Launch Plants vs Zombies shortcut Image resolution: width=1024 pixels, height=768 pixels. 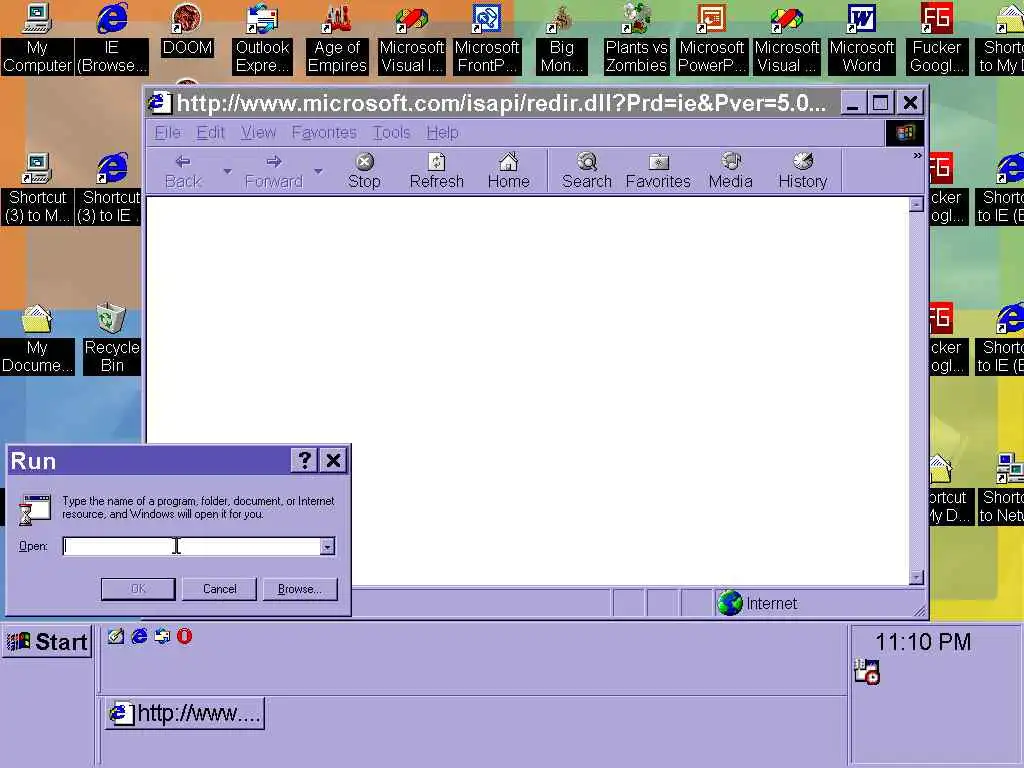point(636,38)
